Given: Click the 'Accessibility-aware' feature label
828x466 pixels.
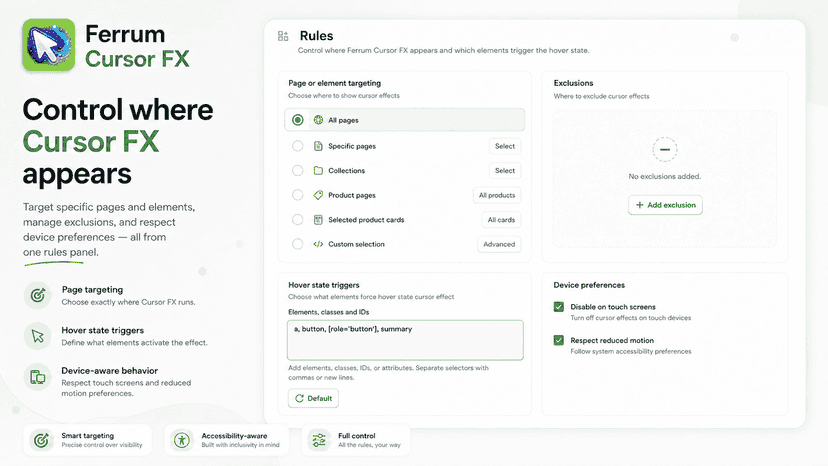Looking at the screenshot, I should tap(234, 436).
